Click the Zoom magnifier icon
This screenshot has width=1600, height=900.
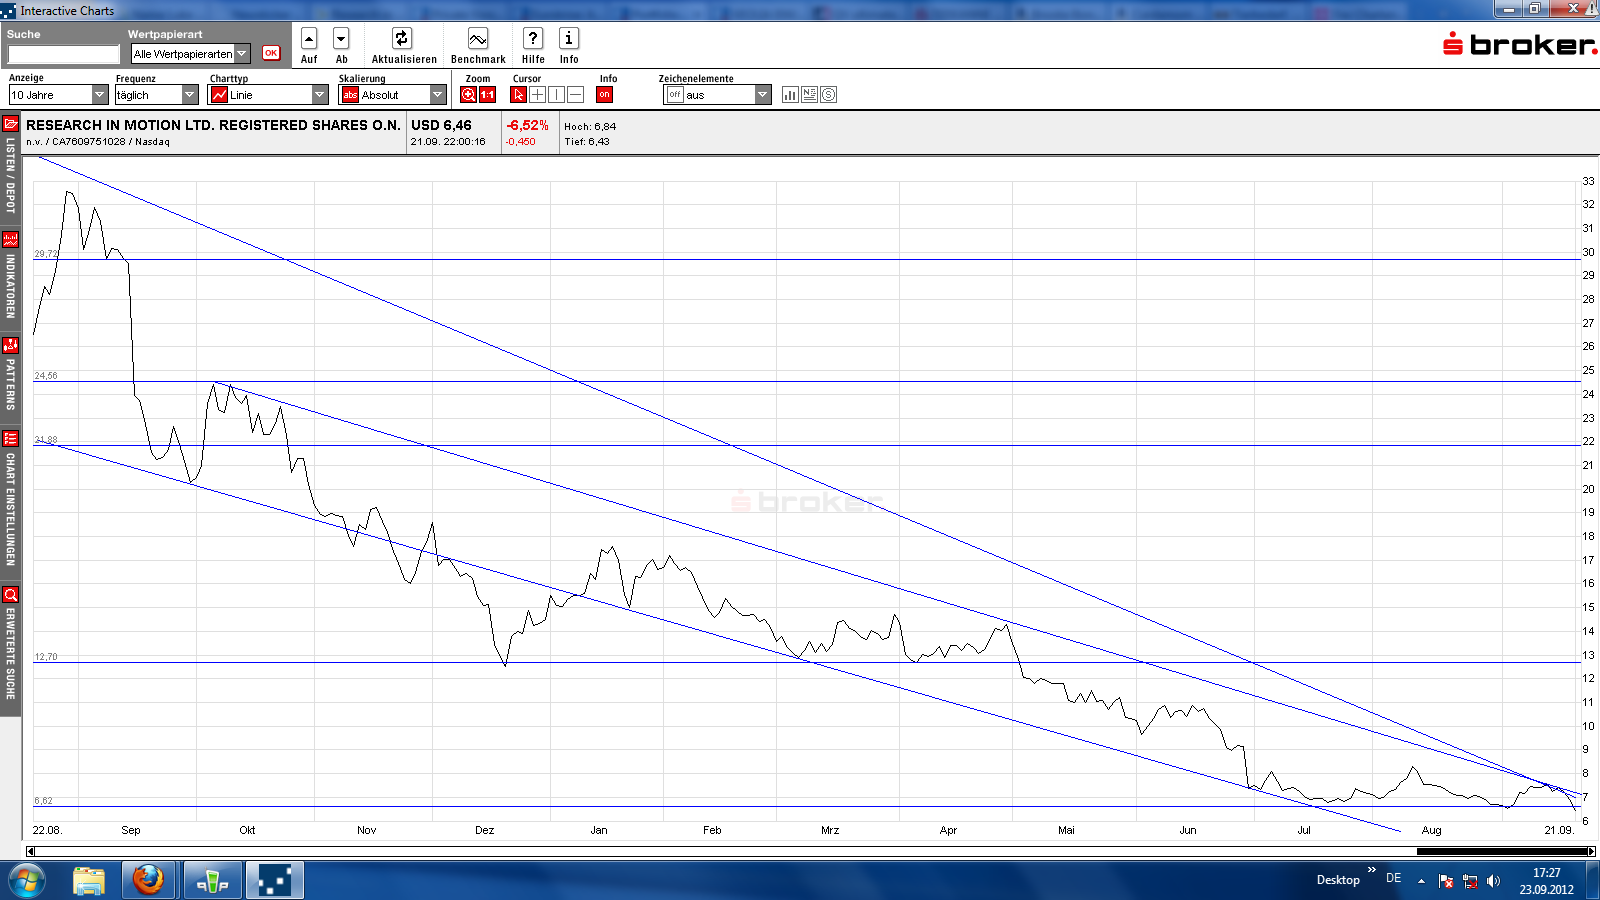pos(468,95)
